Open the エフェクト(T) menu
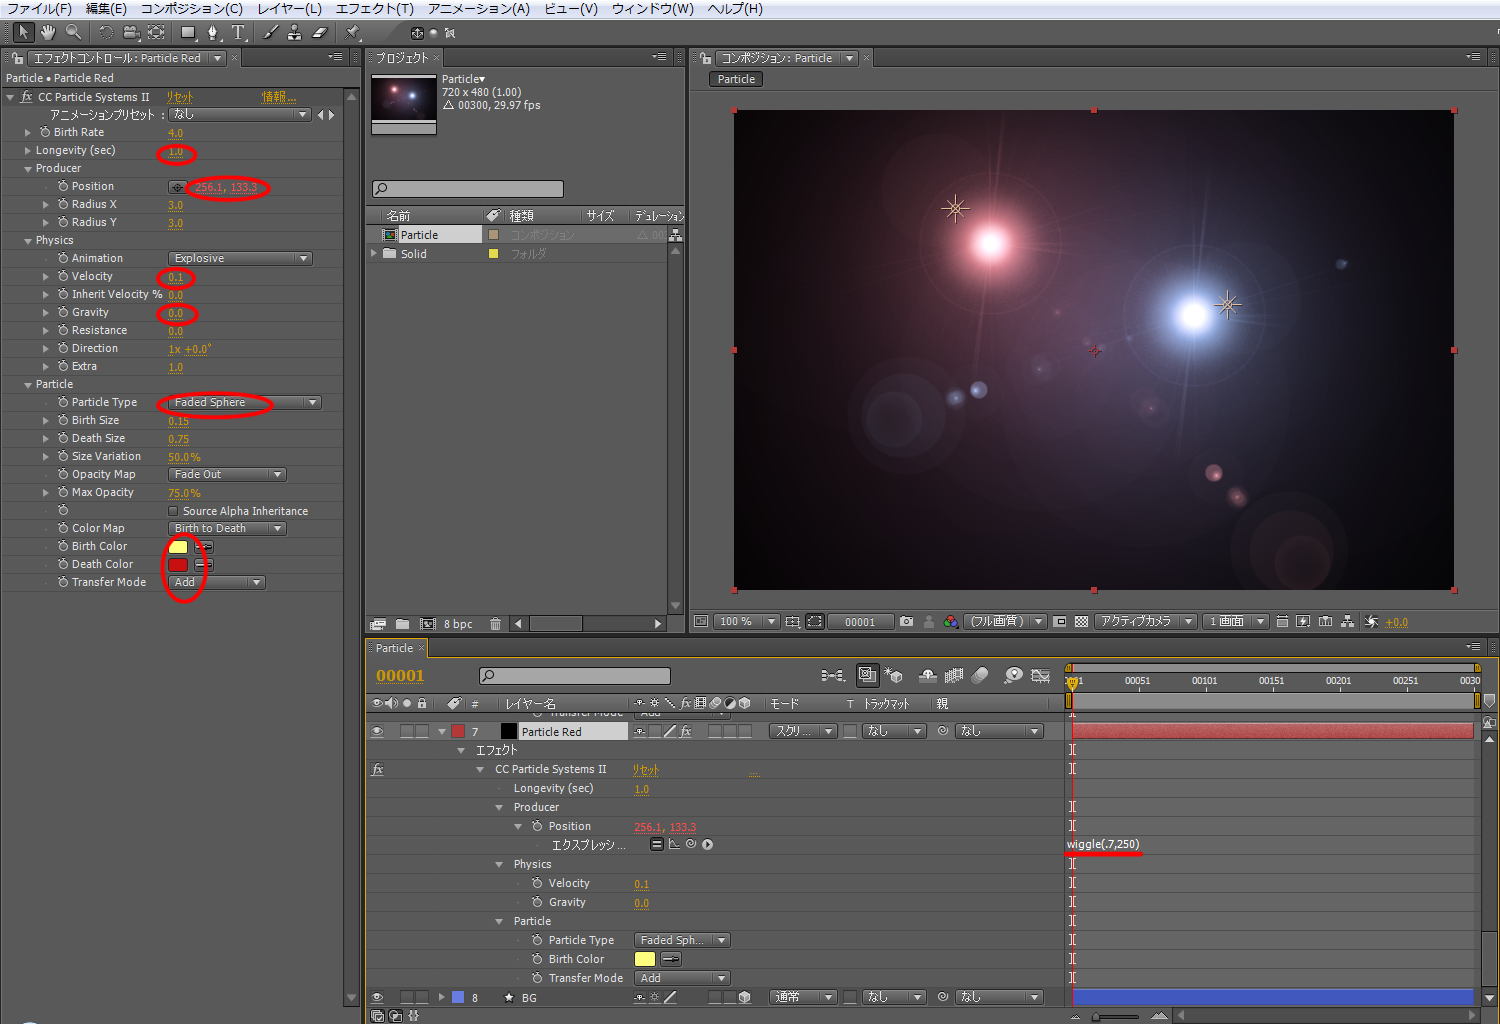The height and width of the screenshot is (1024, 1500). (374, 9)
